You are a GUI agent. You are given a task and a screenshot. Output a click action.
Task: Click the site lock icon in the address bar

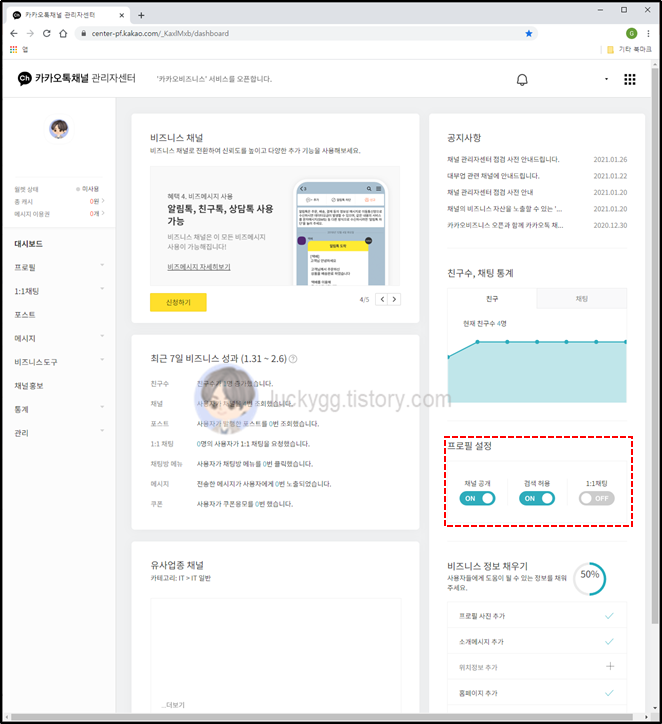pos(84,33)
